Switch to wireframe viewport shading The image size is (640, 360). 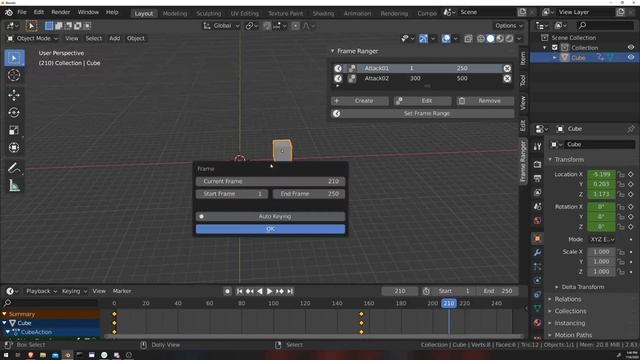(481, 38)
